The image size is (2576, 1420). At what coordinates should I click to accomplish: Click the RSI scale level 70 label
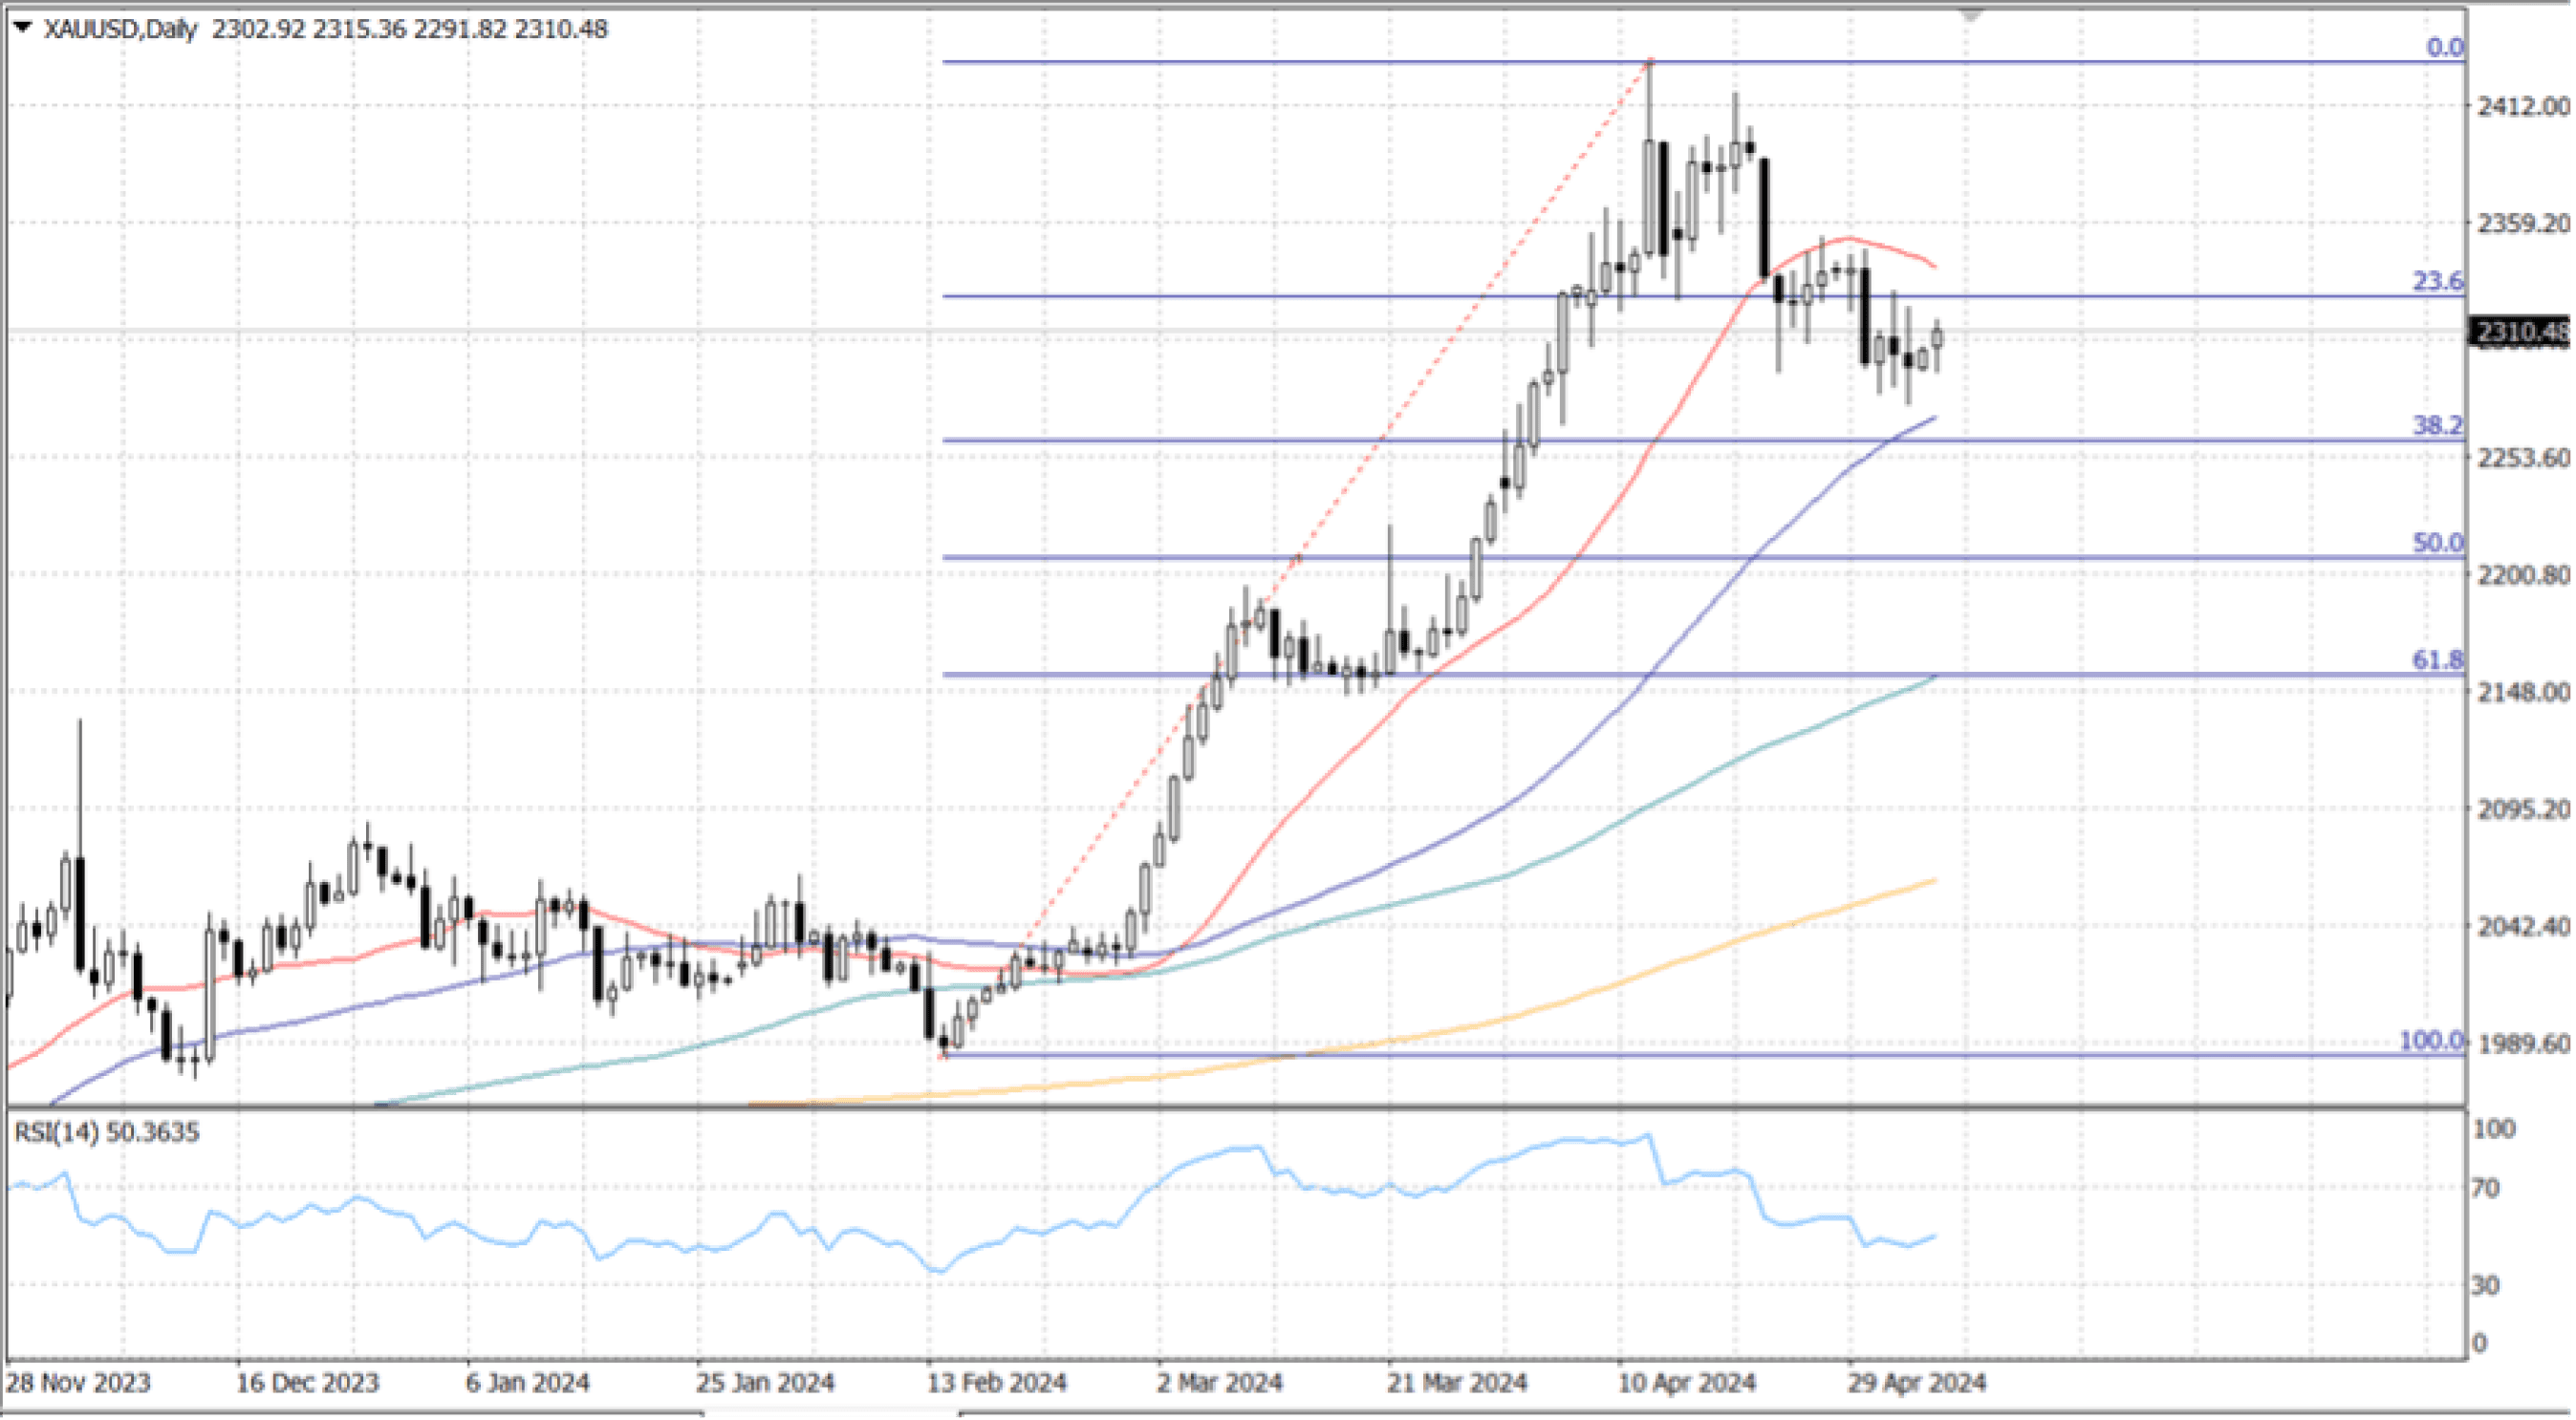(2485, 1188)
